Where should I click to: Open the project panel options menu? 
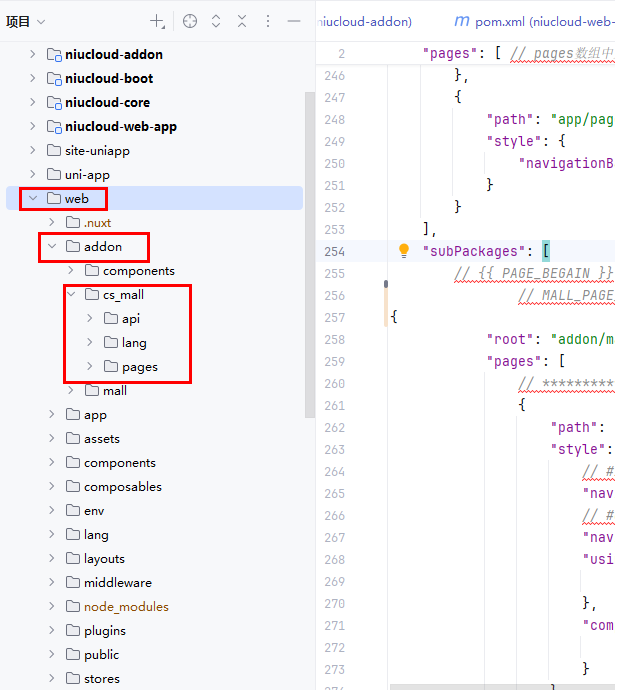click(x=268, y=21)
